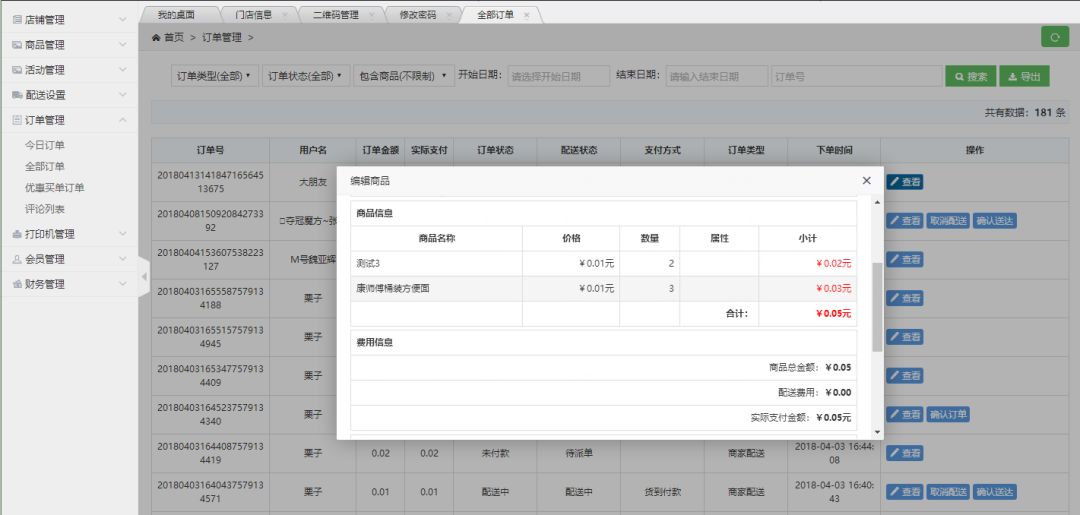1080x515 pixels.
Task: Expand the 财务管理 menu chevron
Action: [x=123, y=284]
